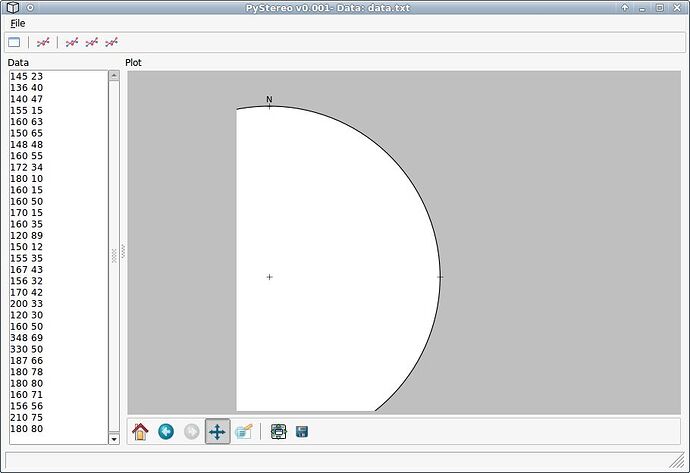The height and width of the screenshot is (473, 690).
Task: Click the plot icon between the two toolbar separators
Action: 43,42
